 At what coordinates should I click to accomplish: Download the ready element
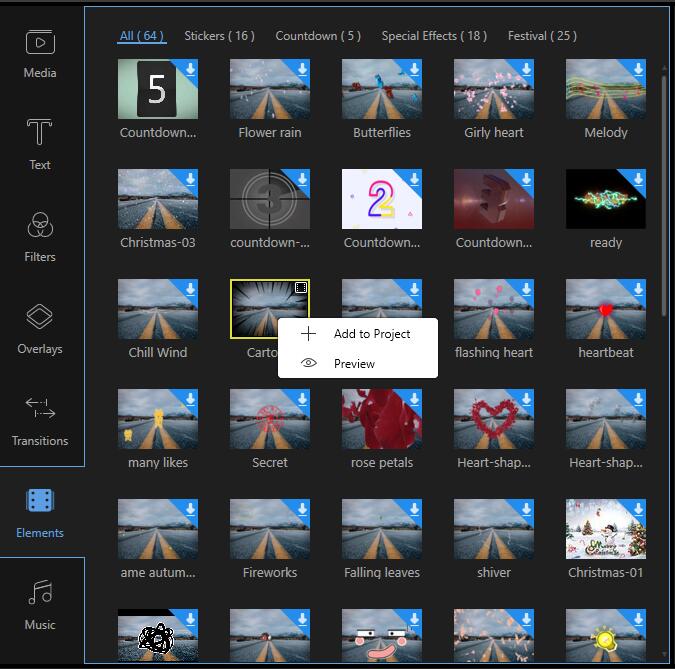point(638,179)
